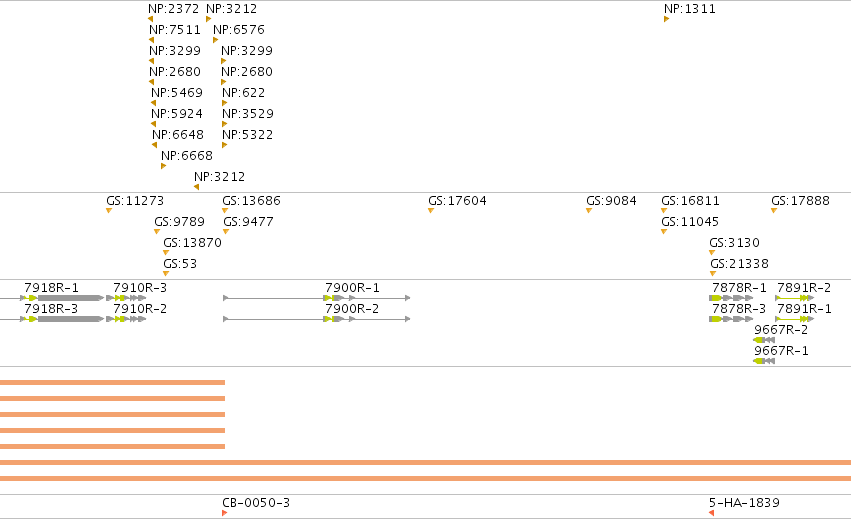This screenshot has height=519, width=851.
Task: Select the marker under GS:17604
Action: [431, 211]
